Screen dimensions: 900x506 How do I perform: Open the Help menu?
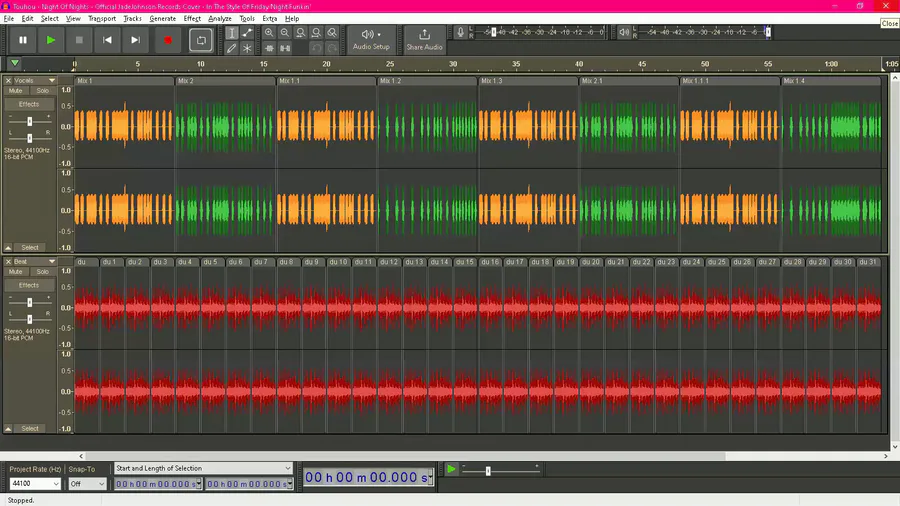(x=292, y=18)
